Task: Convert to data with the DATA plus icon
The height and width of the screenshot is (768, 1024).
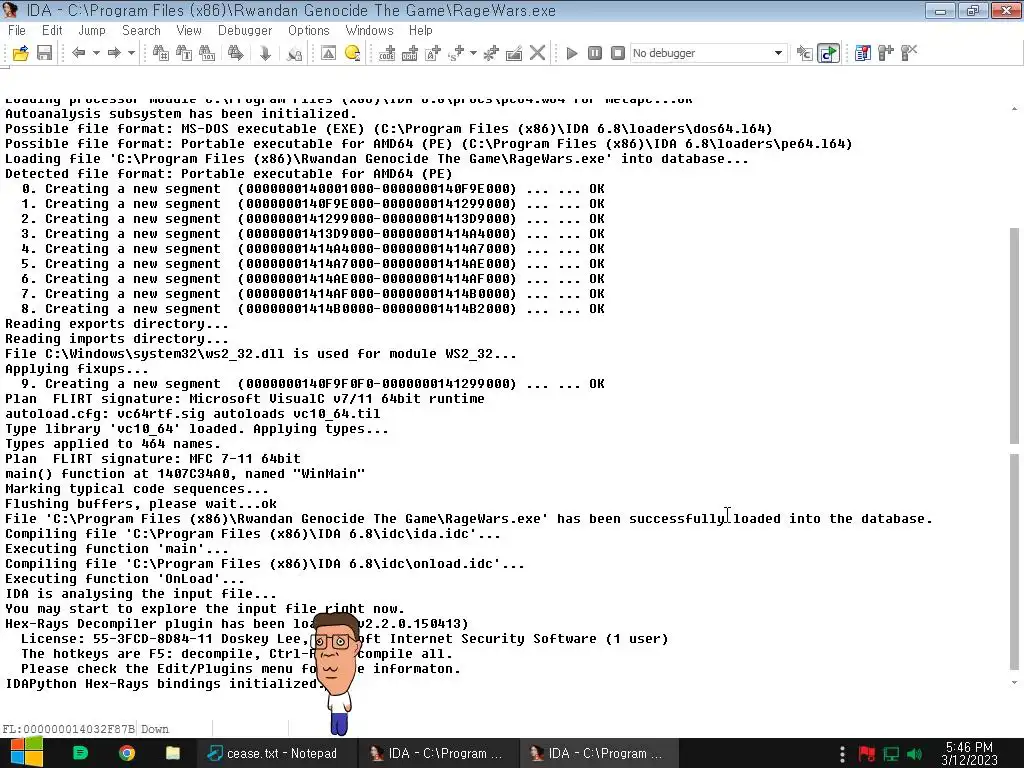Action: [409, 53]
